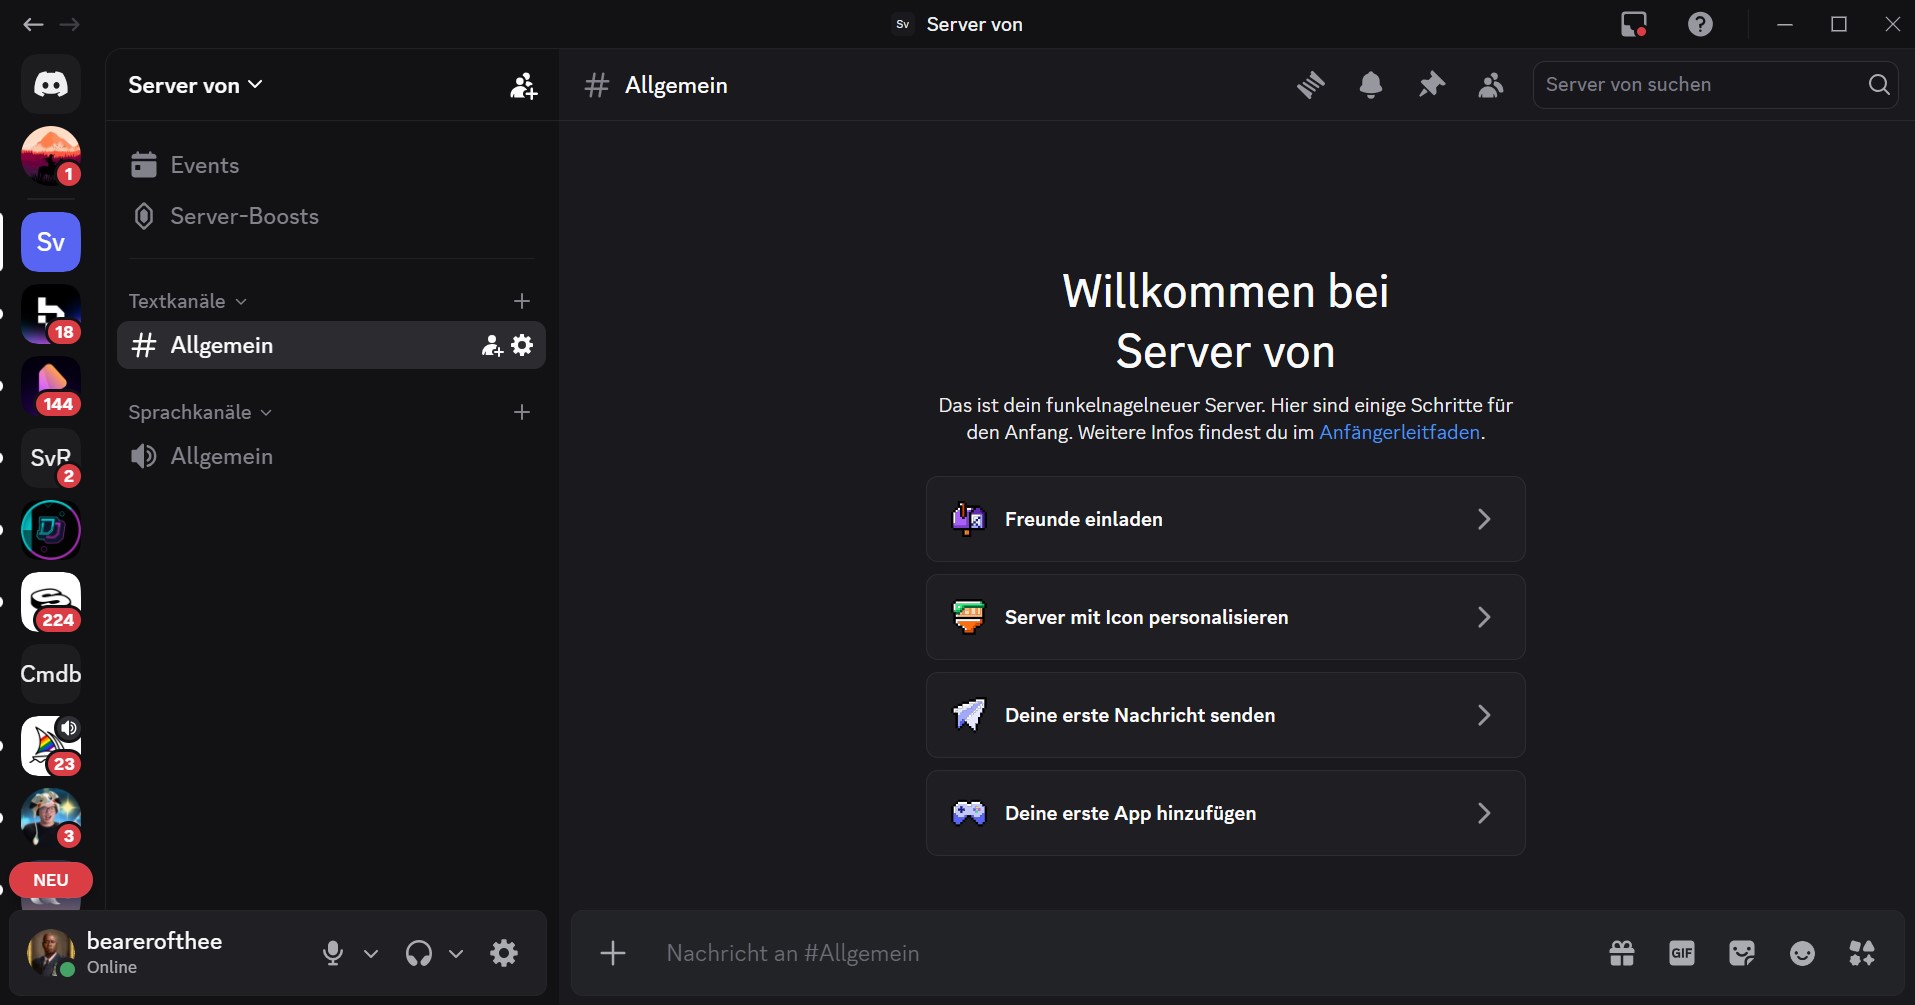Toggle headphone deafen
The width and height of the screenshot is (1915, 1005).
(x=419, y=953)
